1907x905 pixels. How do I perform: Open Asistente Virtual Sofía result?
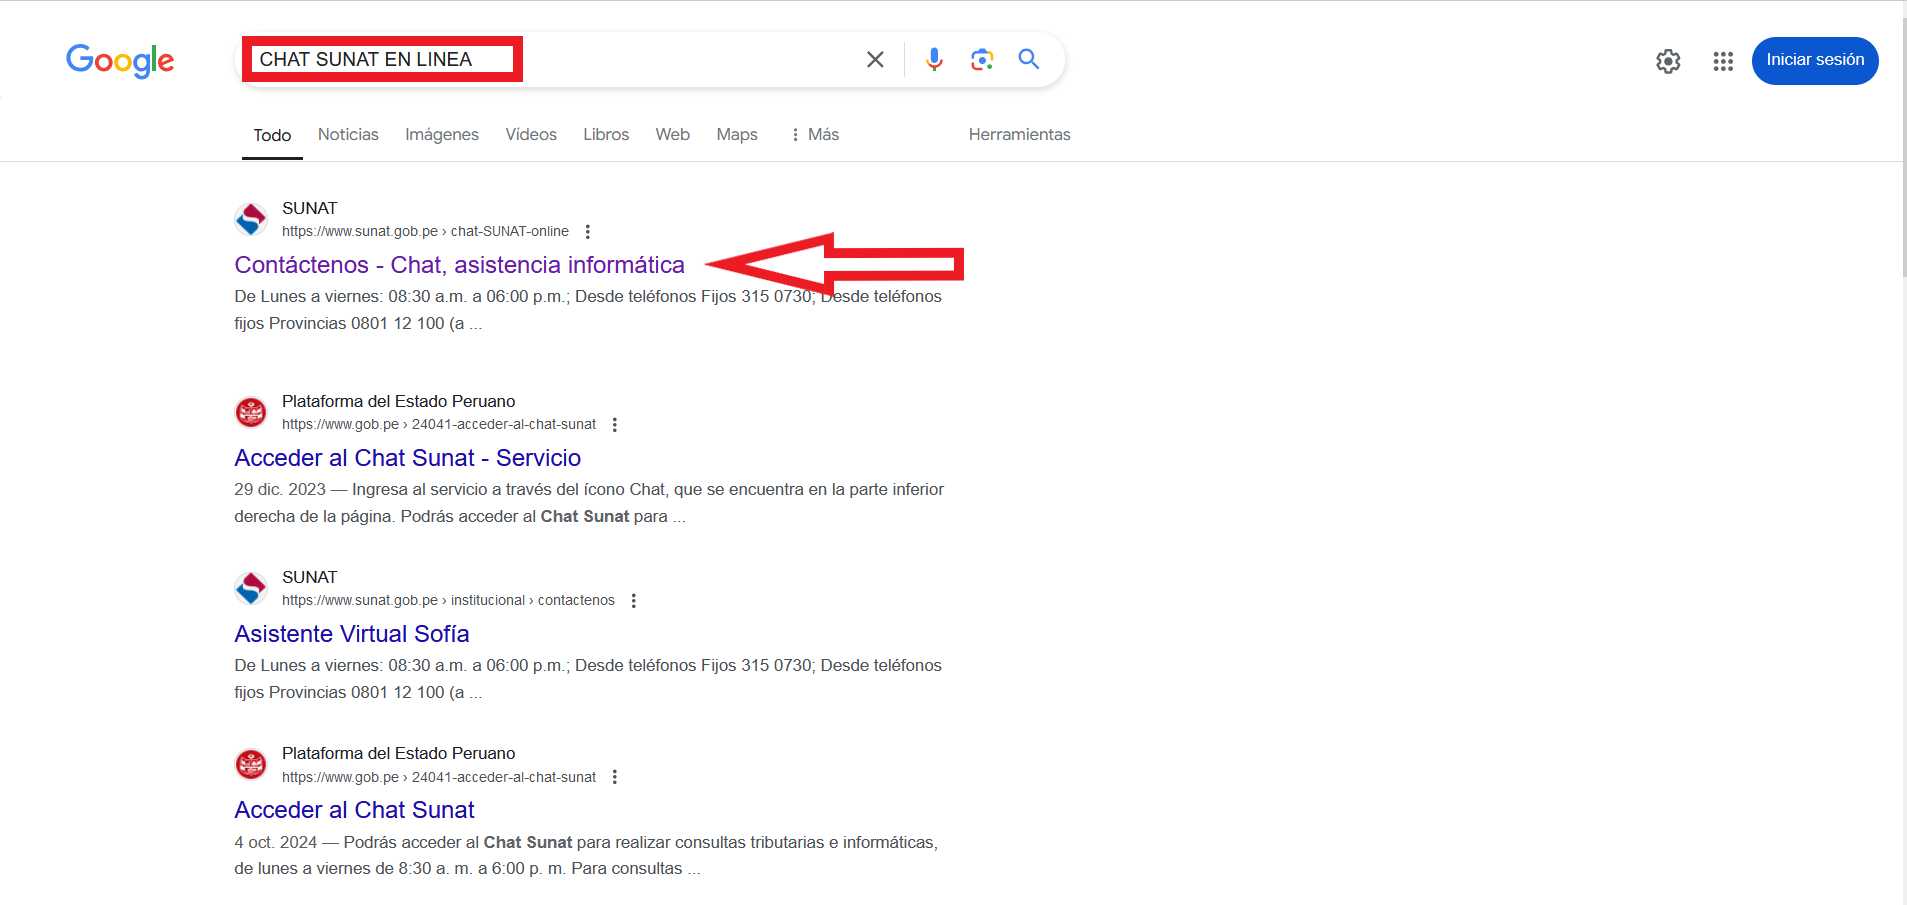tap(351, 634)
